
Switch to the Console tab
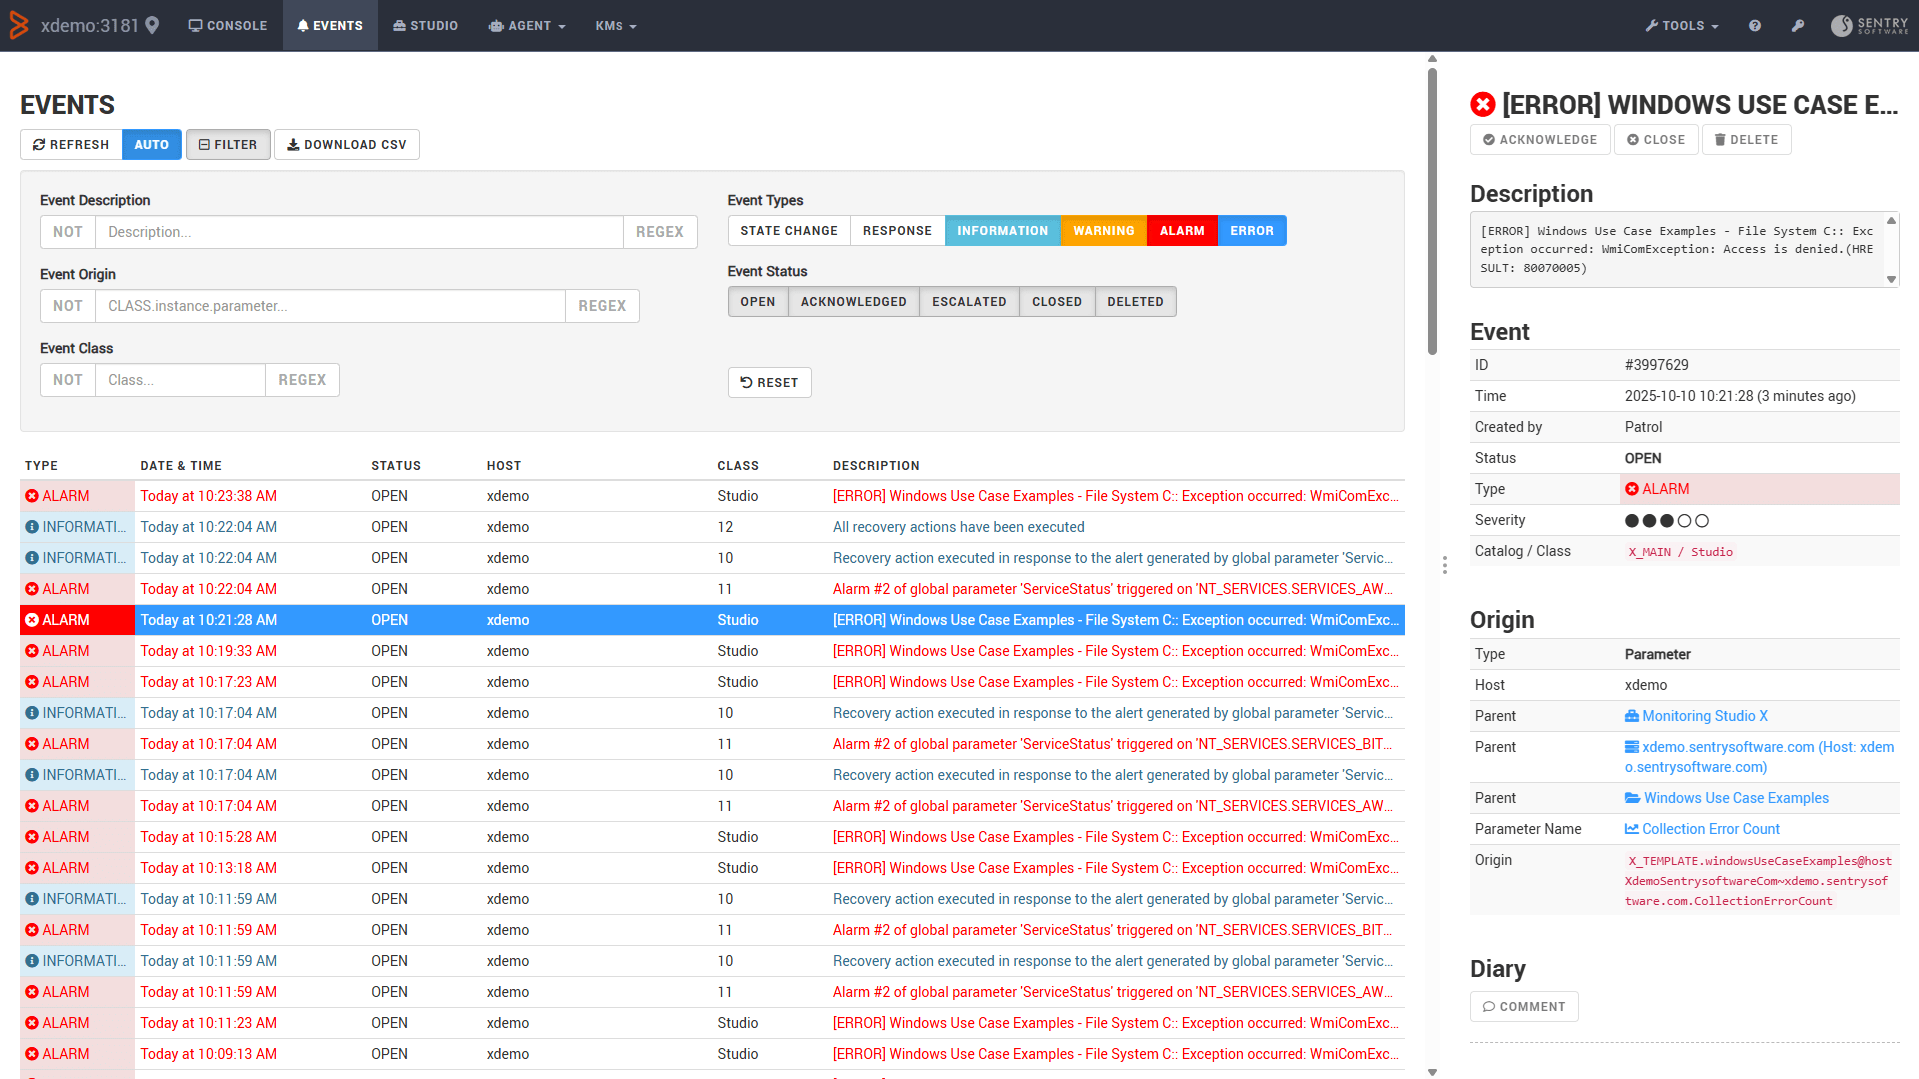[228, 26]
